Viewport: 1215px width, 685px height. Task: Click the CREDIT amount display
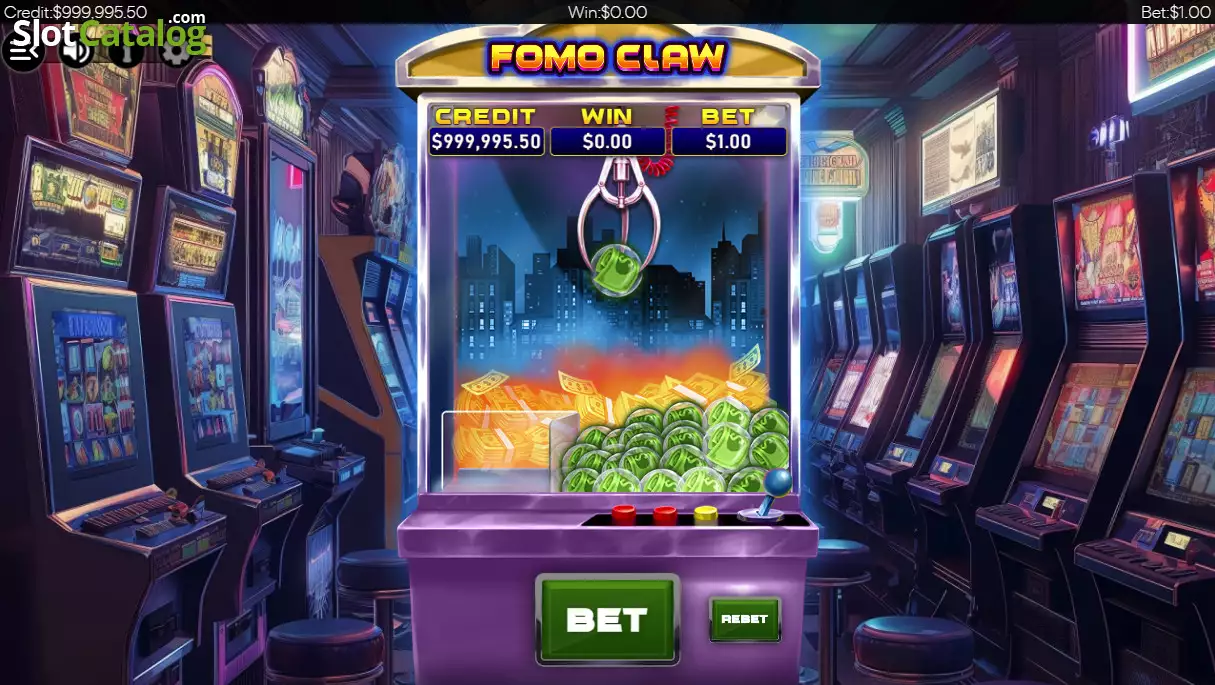coord(486,141)
